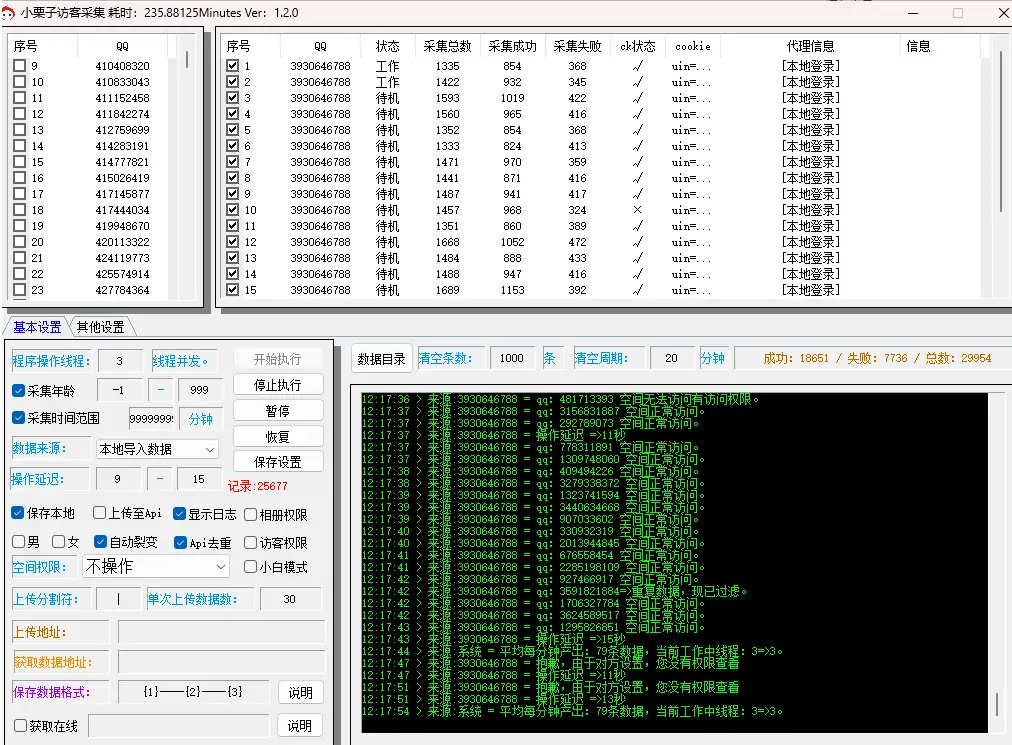Edit the 程序操作线程 value field
Viewport: 1012px width, 745px height.
119,361
